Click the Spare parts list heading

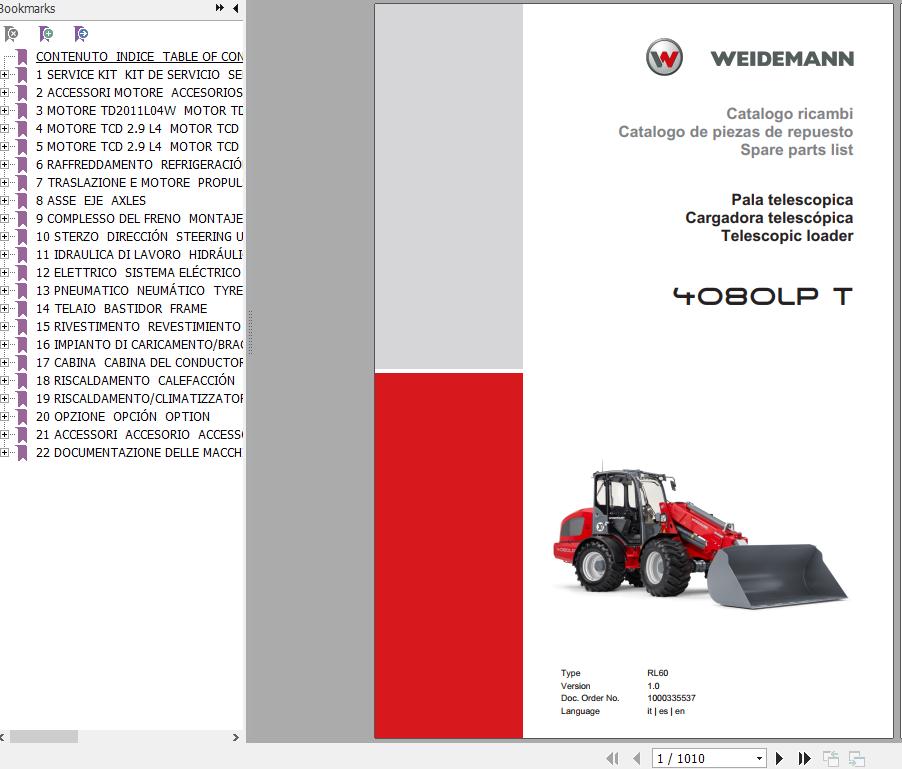(796, 150)
